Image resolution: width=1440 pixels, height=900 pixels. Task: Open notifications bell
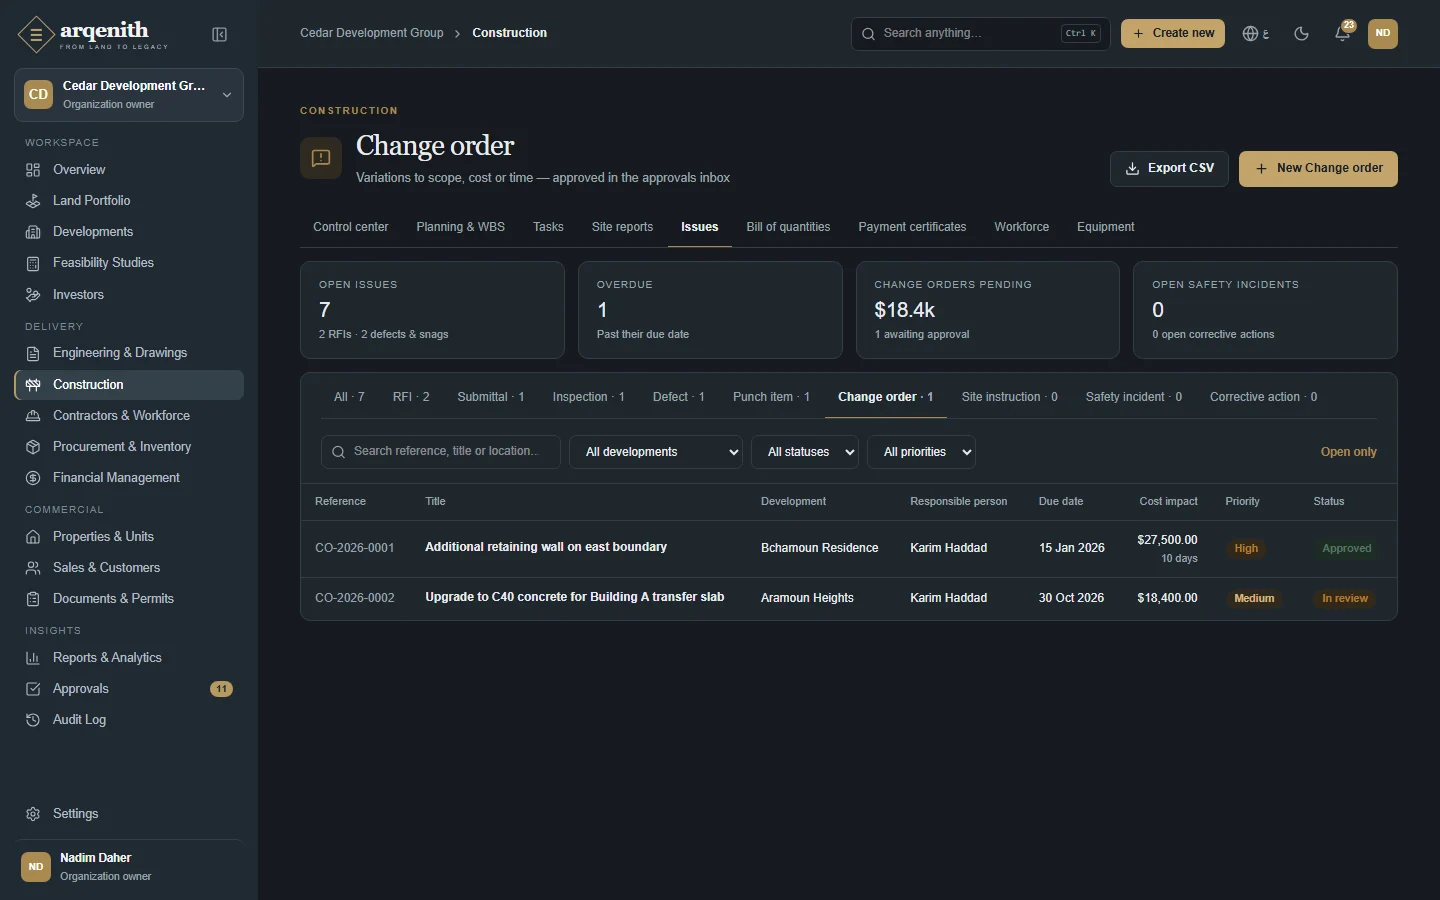pyautogui.click(x=1343, y=34)
